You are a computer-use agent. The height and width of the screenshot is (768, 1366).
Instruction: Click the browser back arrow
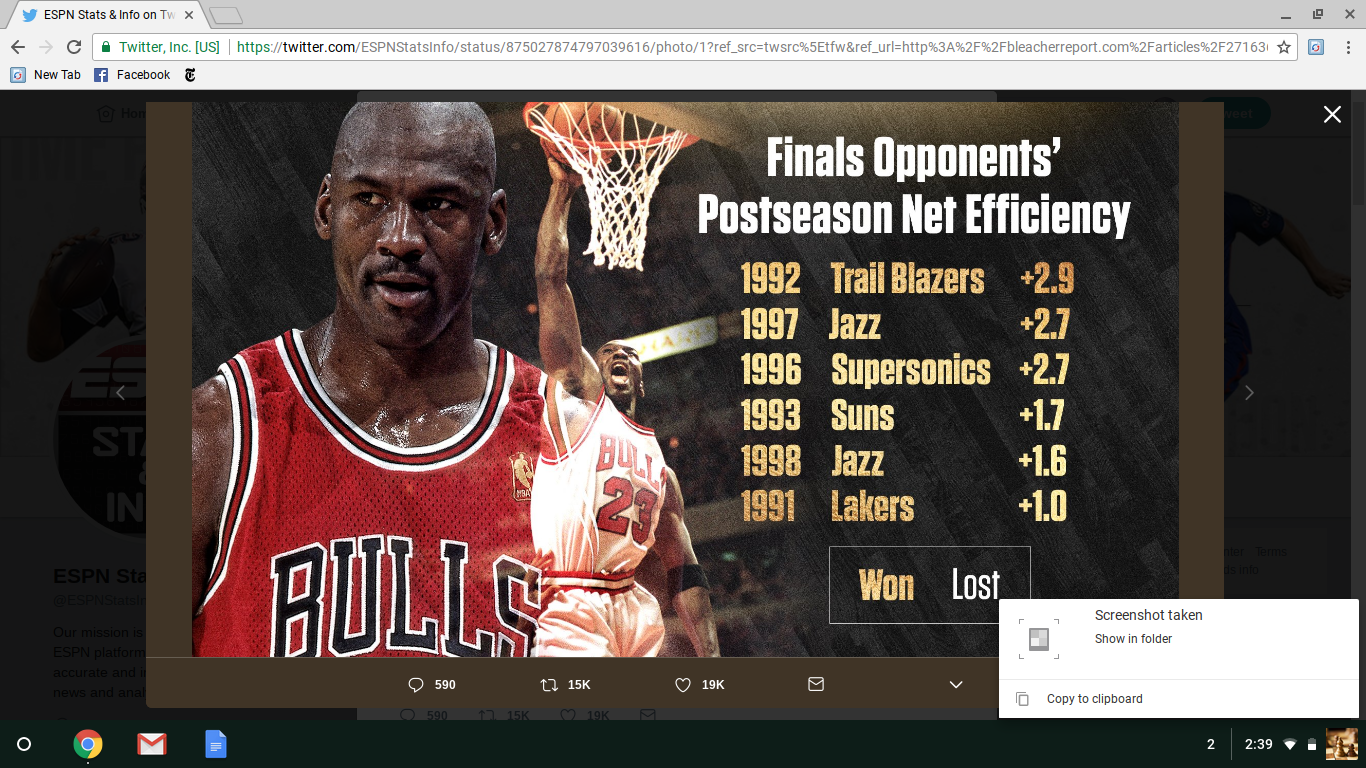click(x=18, y=47)
